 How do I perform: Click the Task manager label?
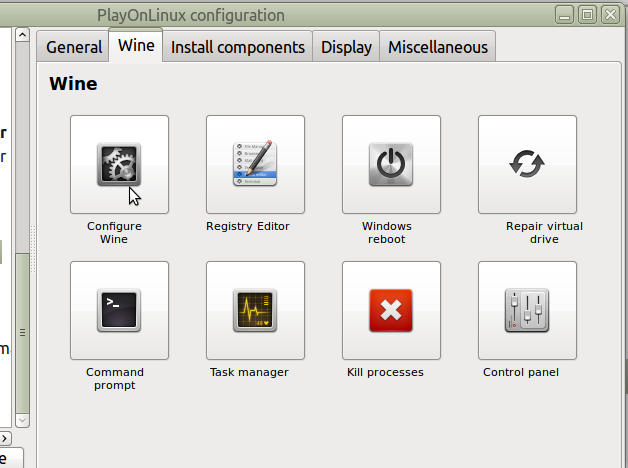249,372
